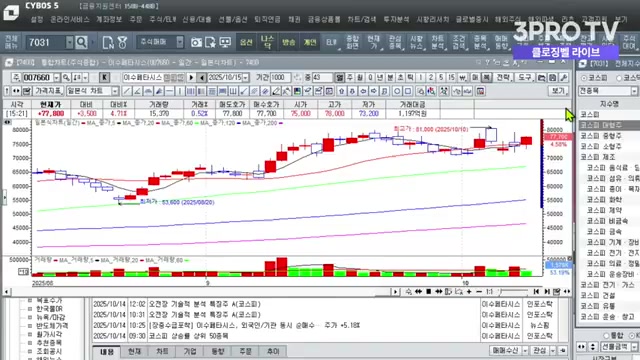Open the 계좌정보 menu
Screen dimensions: 640x360
(109, 19)
